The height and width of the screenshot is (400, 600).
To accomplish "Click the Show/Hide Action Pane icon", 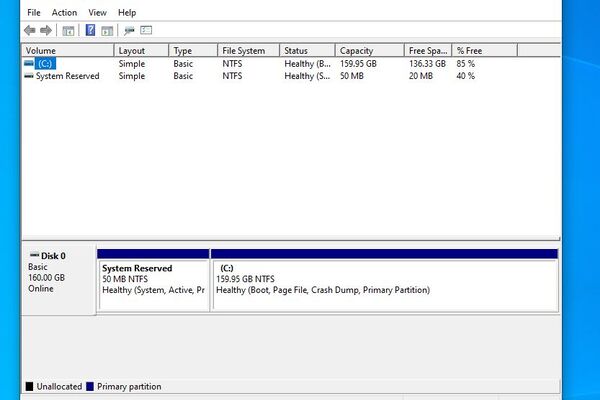I will (106, 30).
